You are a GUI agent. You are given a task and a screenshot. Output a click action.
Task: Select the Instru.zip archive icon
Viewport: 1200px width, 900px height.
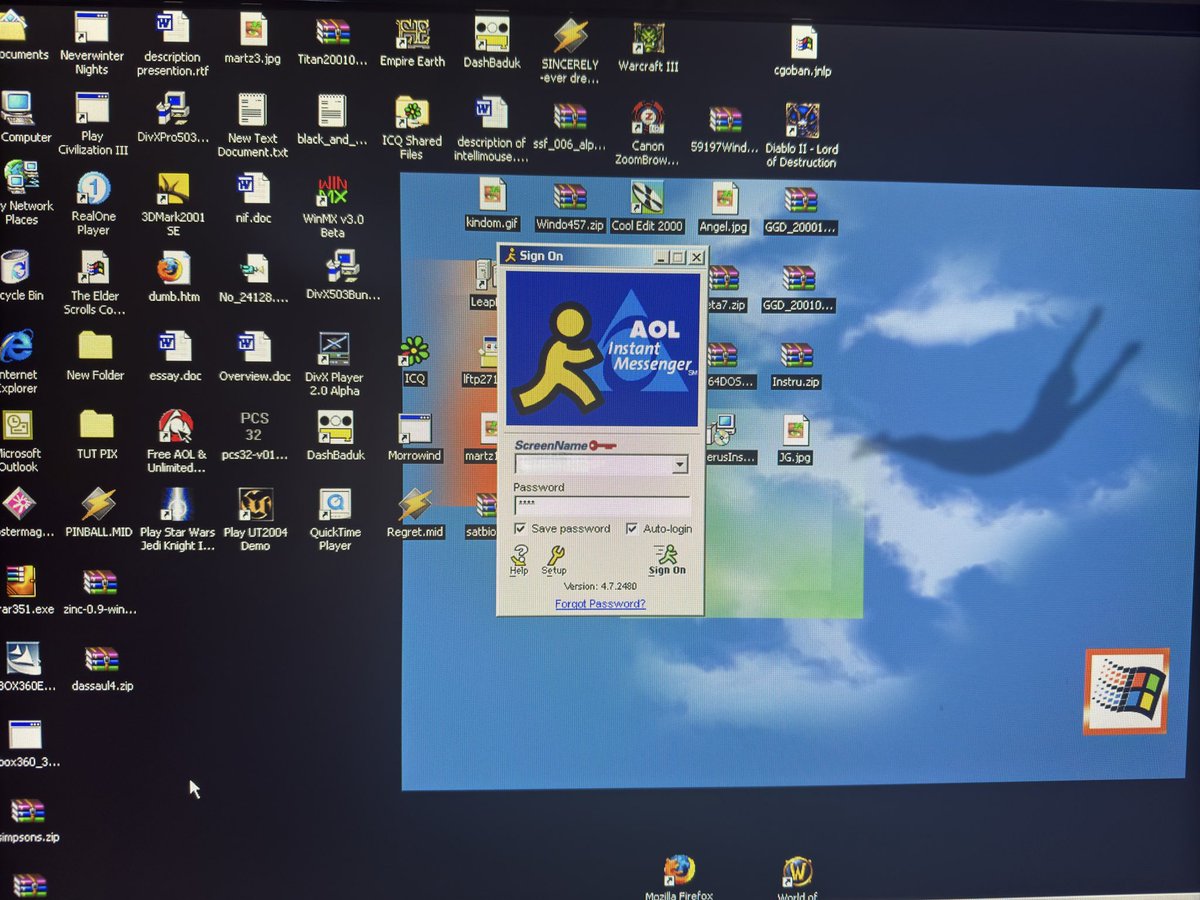(797, 355)
